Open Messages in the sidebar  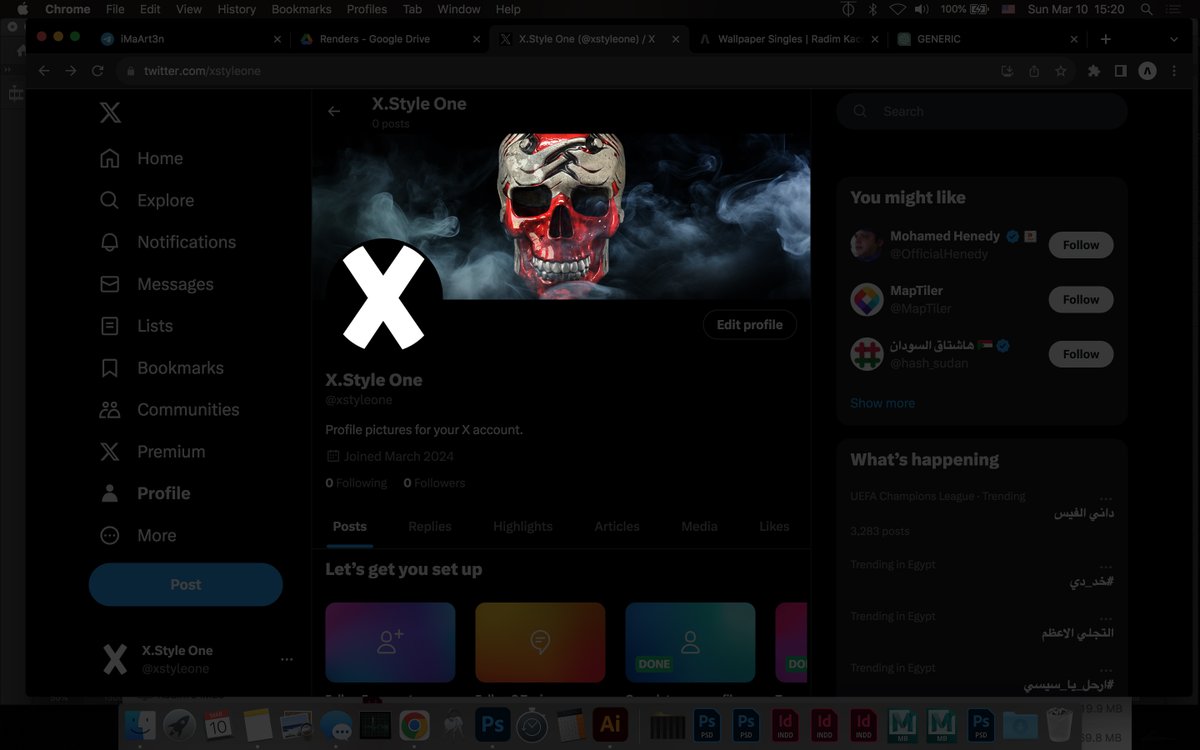click(x=156, y=284)
